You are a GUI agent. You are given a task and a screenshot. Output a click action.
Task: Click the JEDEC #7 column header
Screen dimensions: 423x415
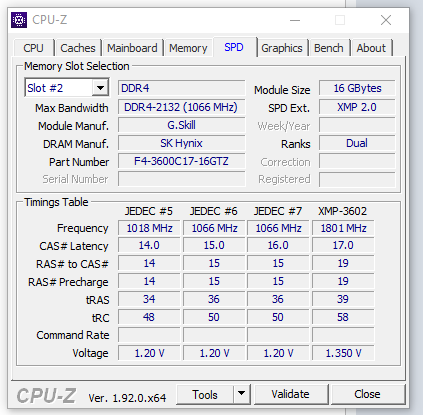pyautogui.click(x=278, y=211)
